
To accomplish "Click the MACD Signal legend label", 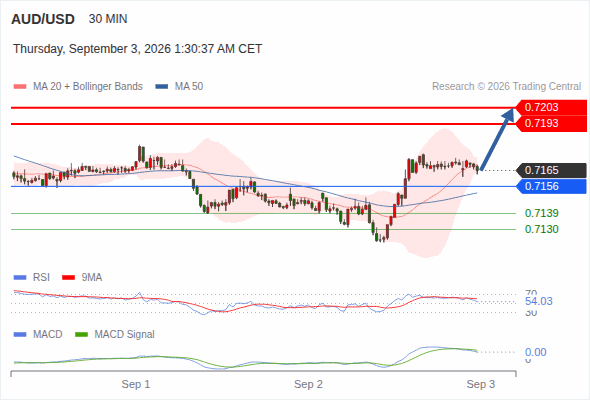I will (125, 334).
